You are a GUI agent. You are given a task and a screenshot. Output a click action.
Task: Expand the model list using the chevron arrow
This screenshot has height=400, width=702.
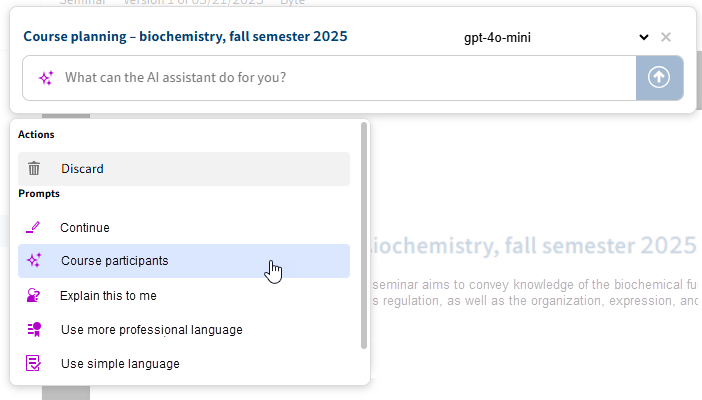click(x=644, y=37)
